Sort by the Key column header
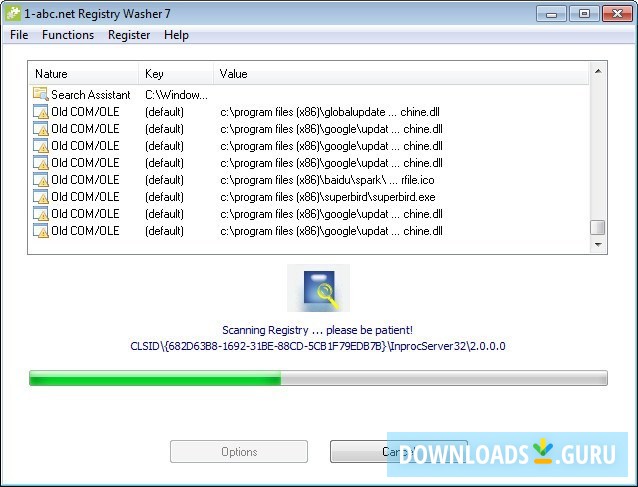The image size is (638, 487). [x=176, y=74]
